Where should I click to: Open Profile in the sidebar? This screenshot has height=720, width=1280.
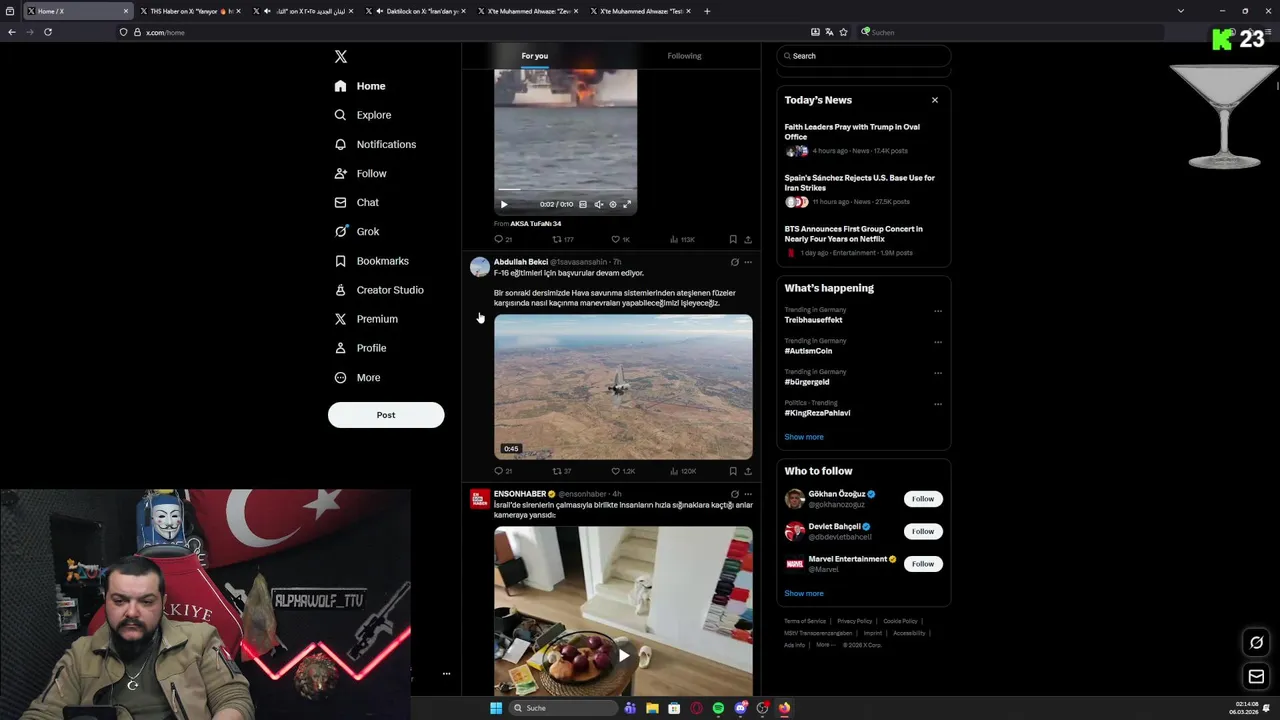click(361, 348)
